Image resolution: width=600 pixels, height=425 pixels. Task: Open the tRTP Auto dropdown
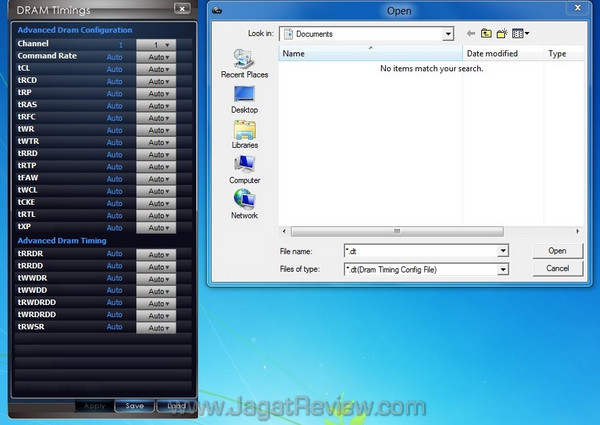pos(156,167)
